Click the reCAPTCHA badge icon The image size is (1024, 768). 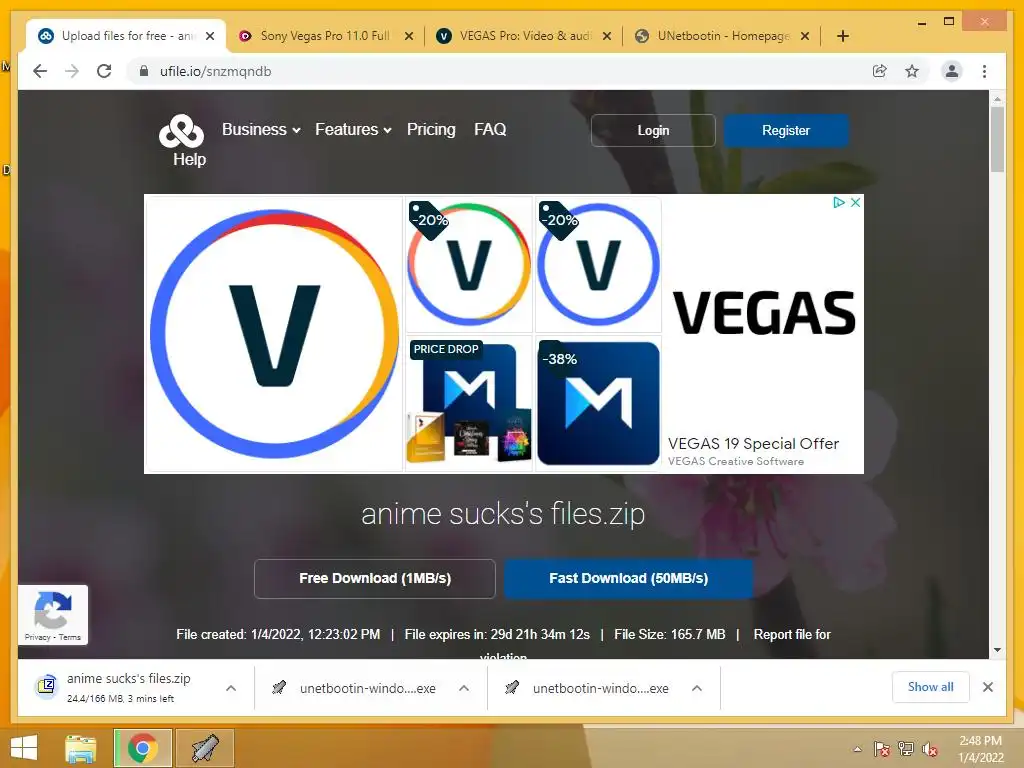(x=52, y=610)
